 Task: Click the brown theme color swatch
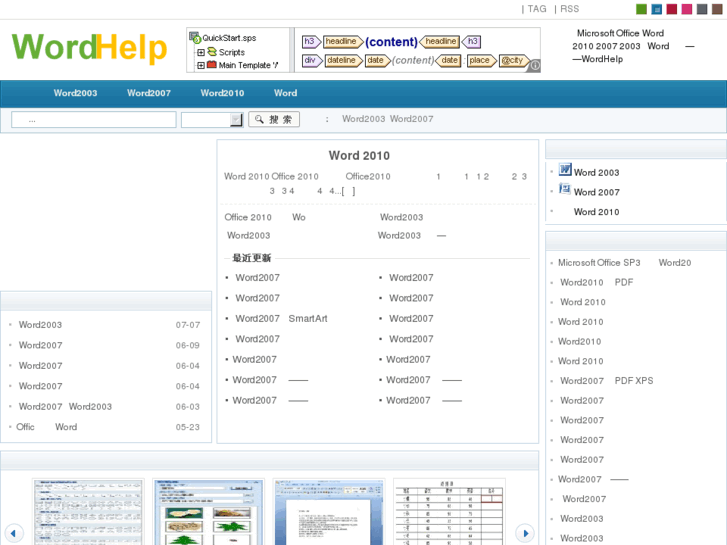click(x=717, y=9)
